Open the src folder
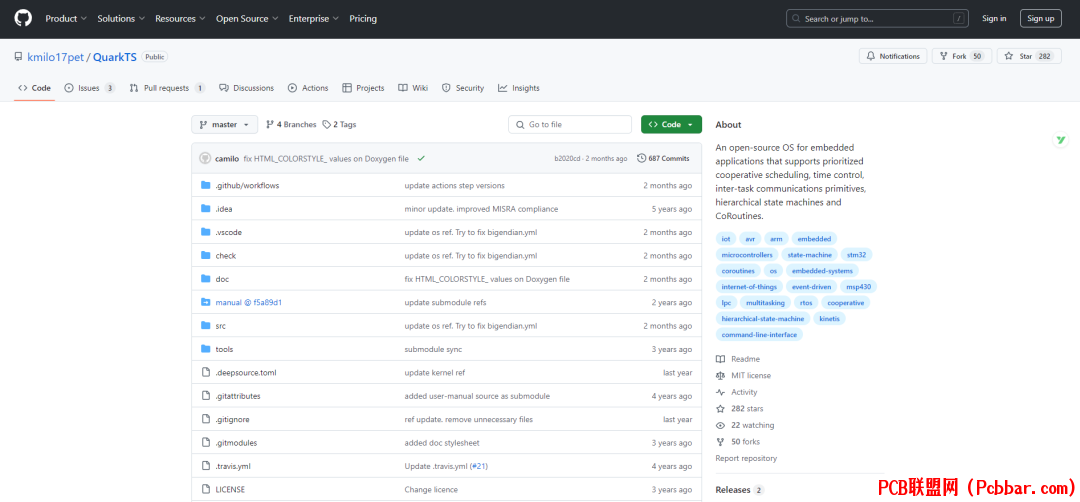 point(220,326)
